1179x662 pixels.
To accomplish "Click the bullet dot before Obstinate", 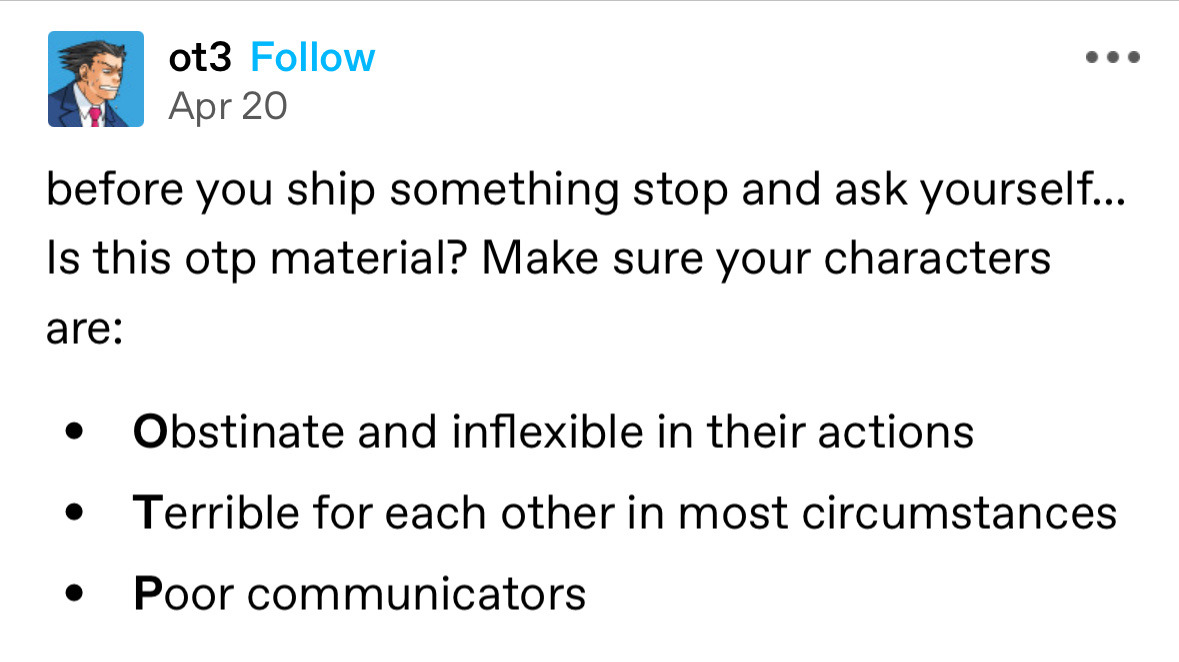I will pyautogui.click(x=73, y=433).
